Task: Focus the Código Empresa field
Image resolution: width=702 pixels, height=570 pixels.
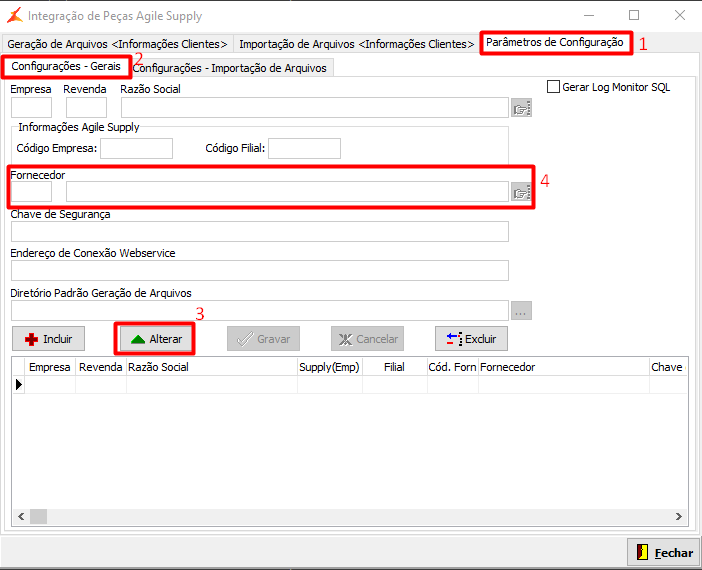Action: 137,148
